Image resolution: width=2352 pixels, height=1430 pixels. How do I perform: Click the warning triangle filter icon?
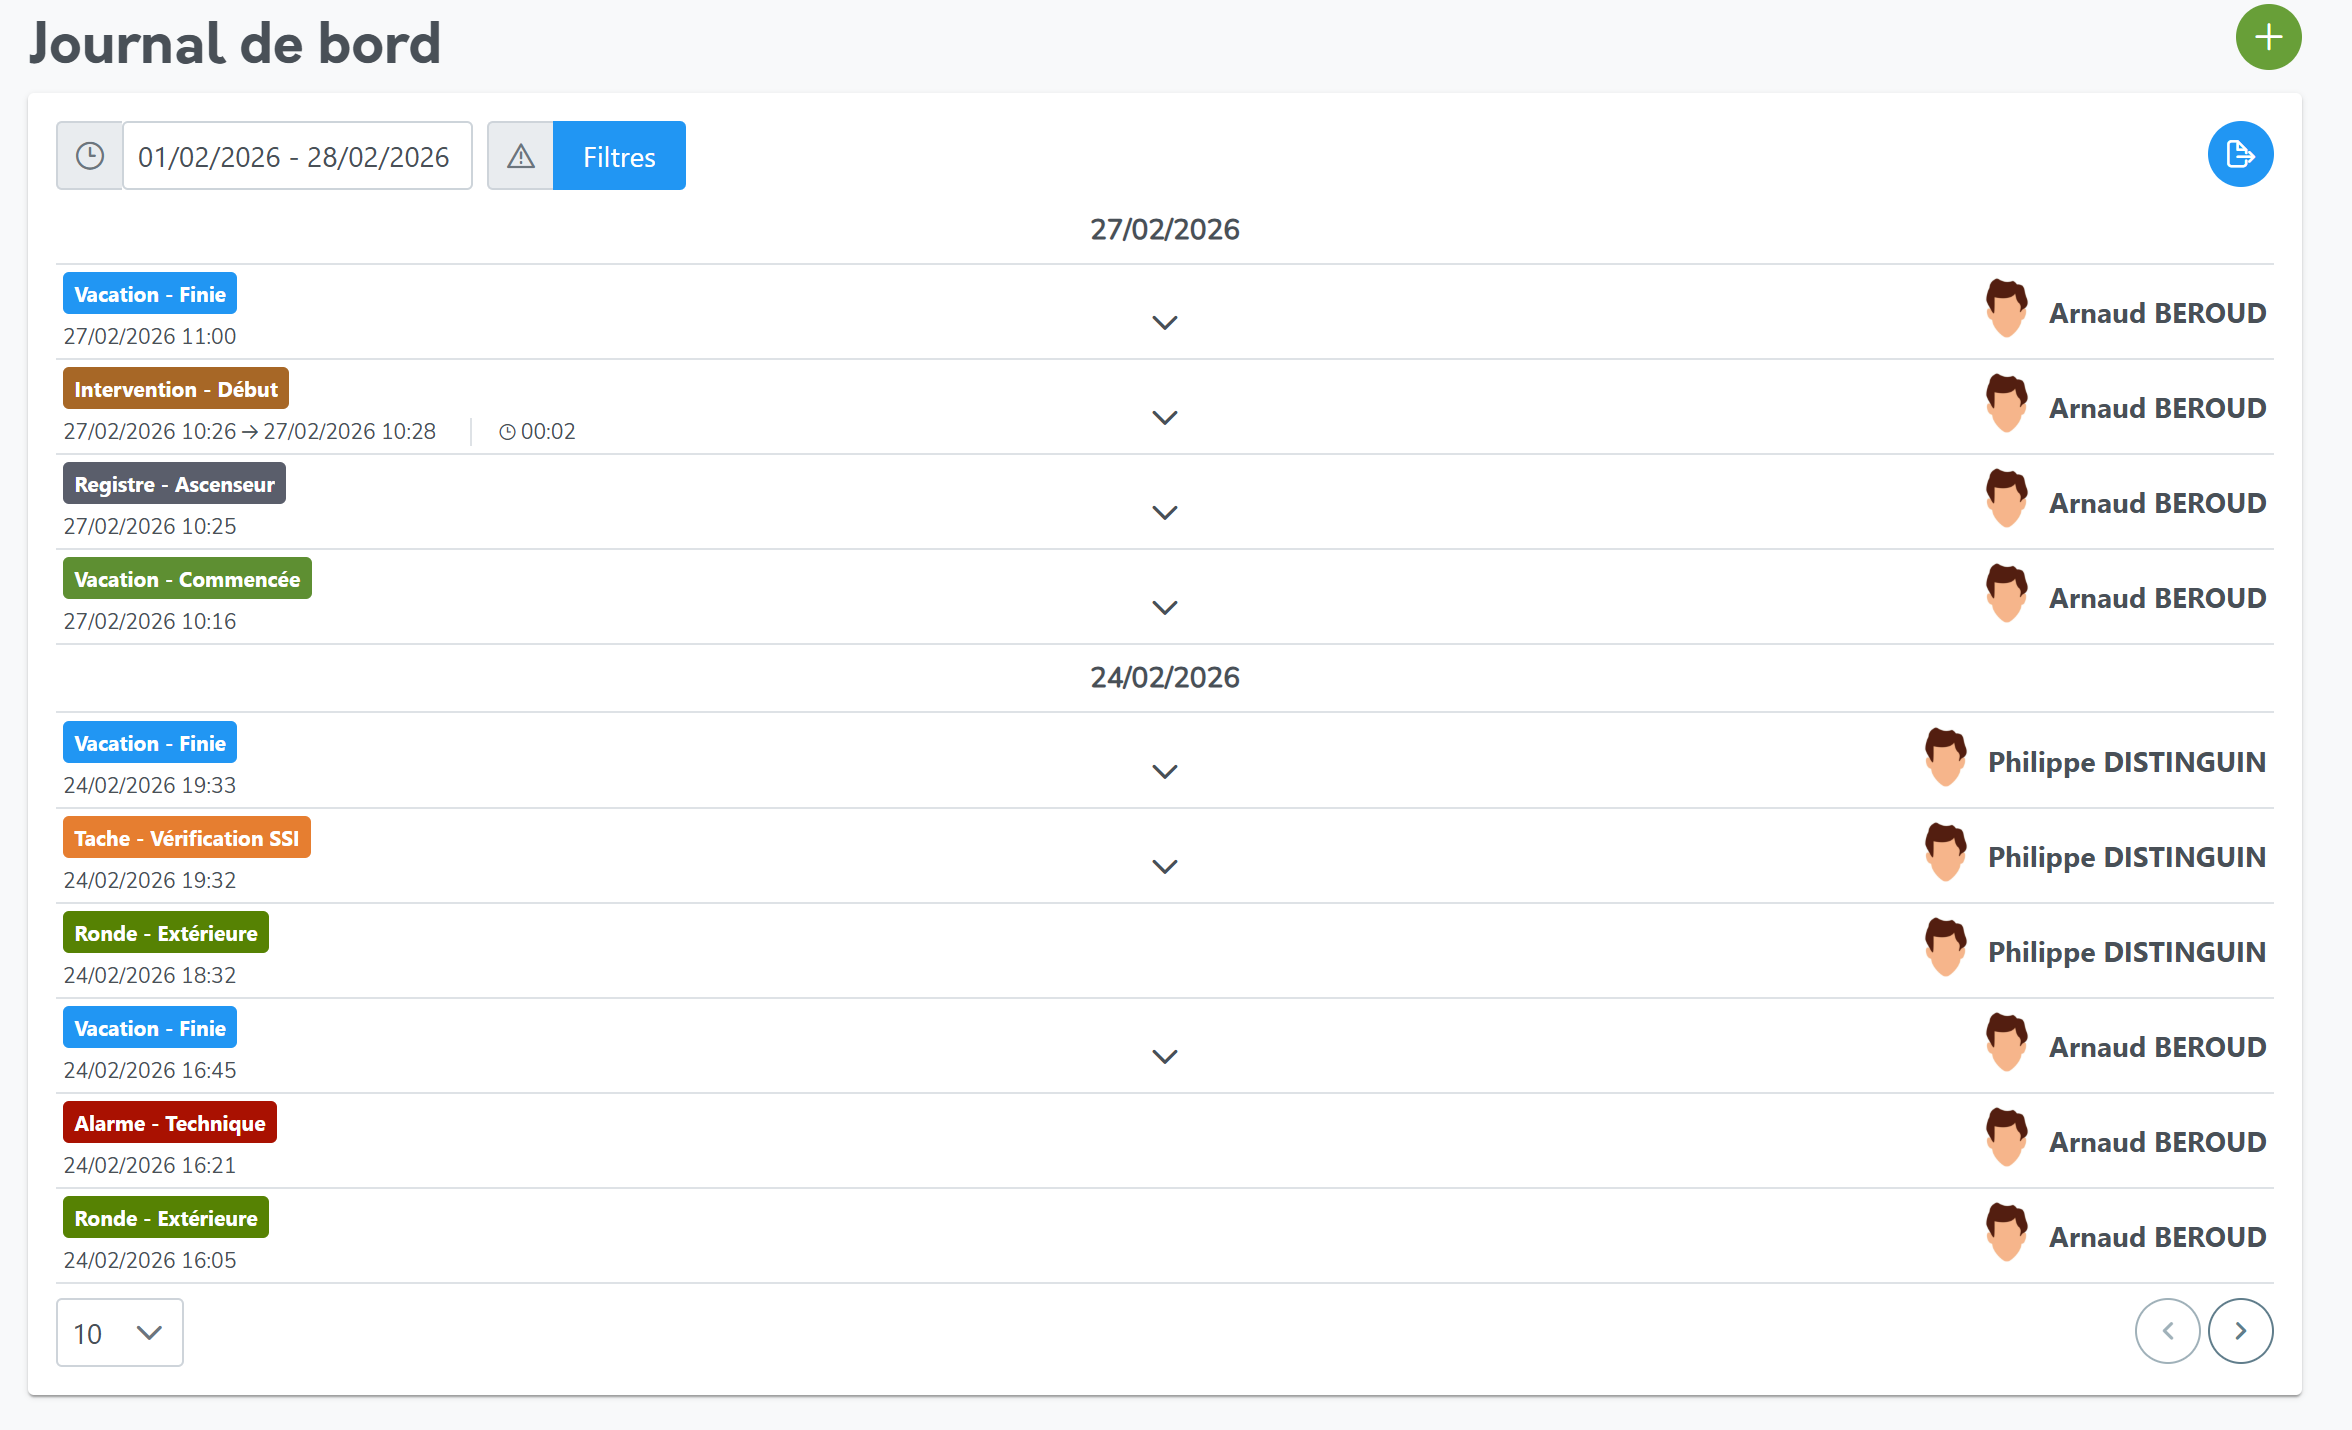click(520, 156)
